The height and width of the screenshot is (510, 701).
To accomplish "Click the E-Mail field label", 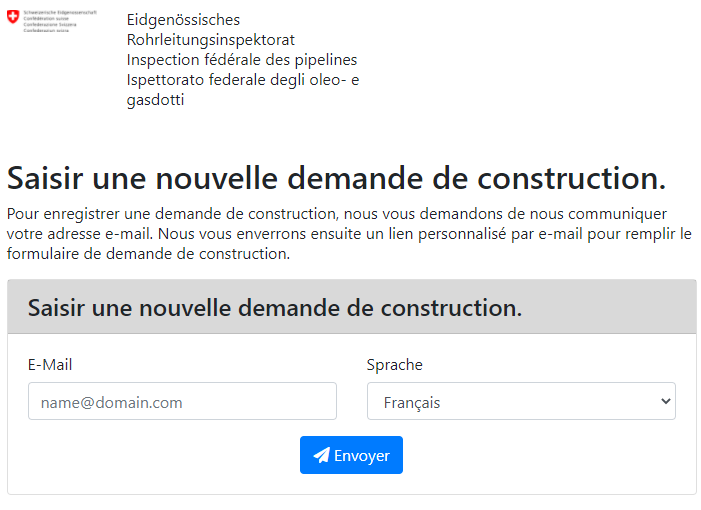I will tap(50, 365).
